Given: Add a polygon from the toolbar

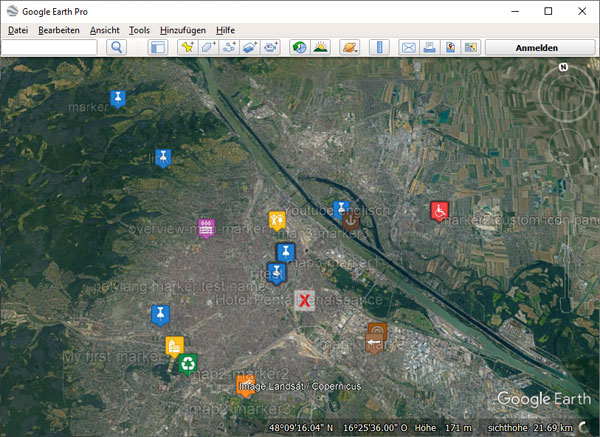Looking at the screenshot, I should click(209, 47).
